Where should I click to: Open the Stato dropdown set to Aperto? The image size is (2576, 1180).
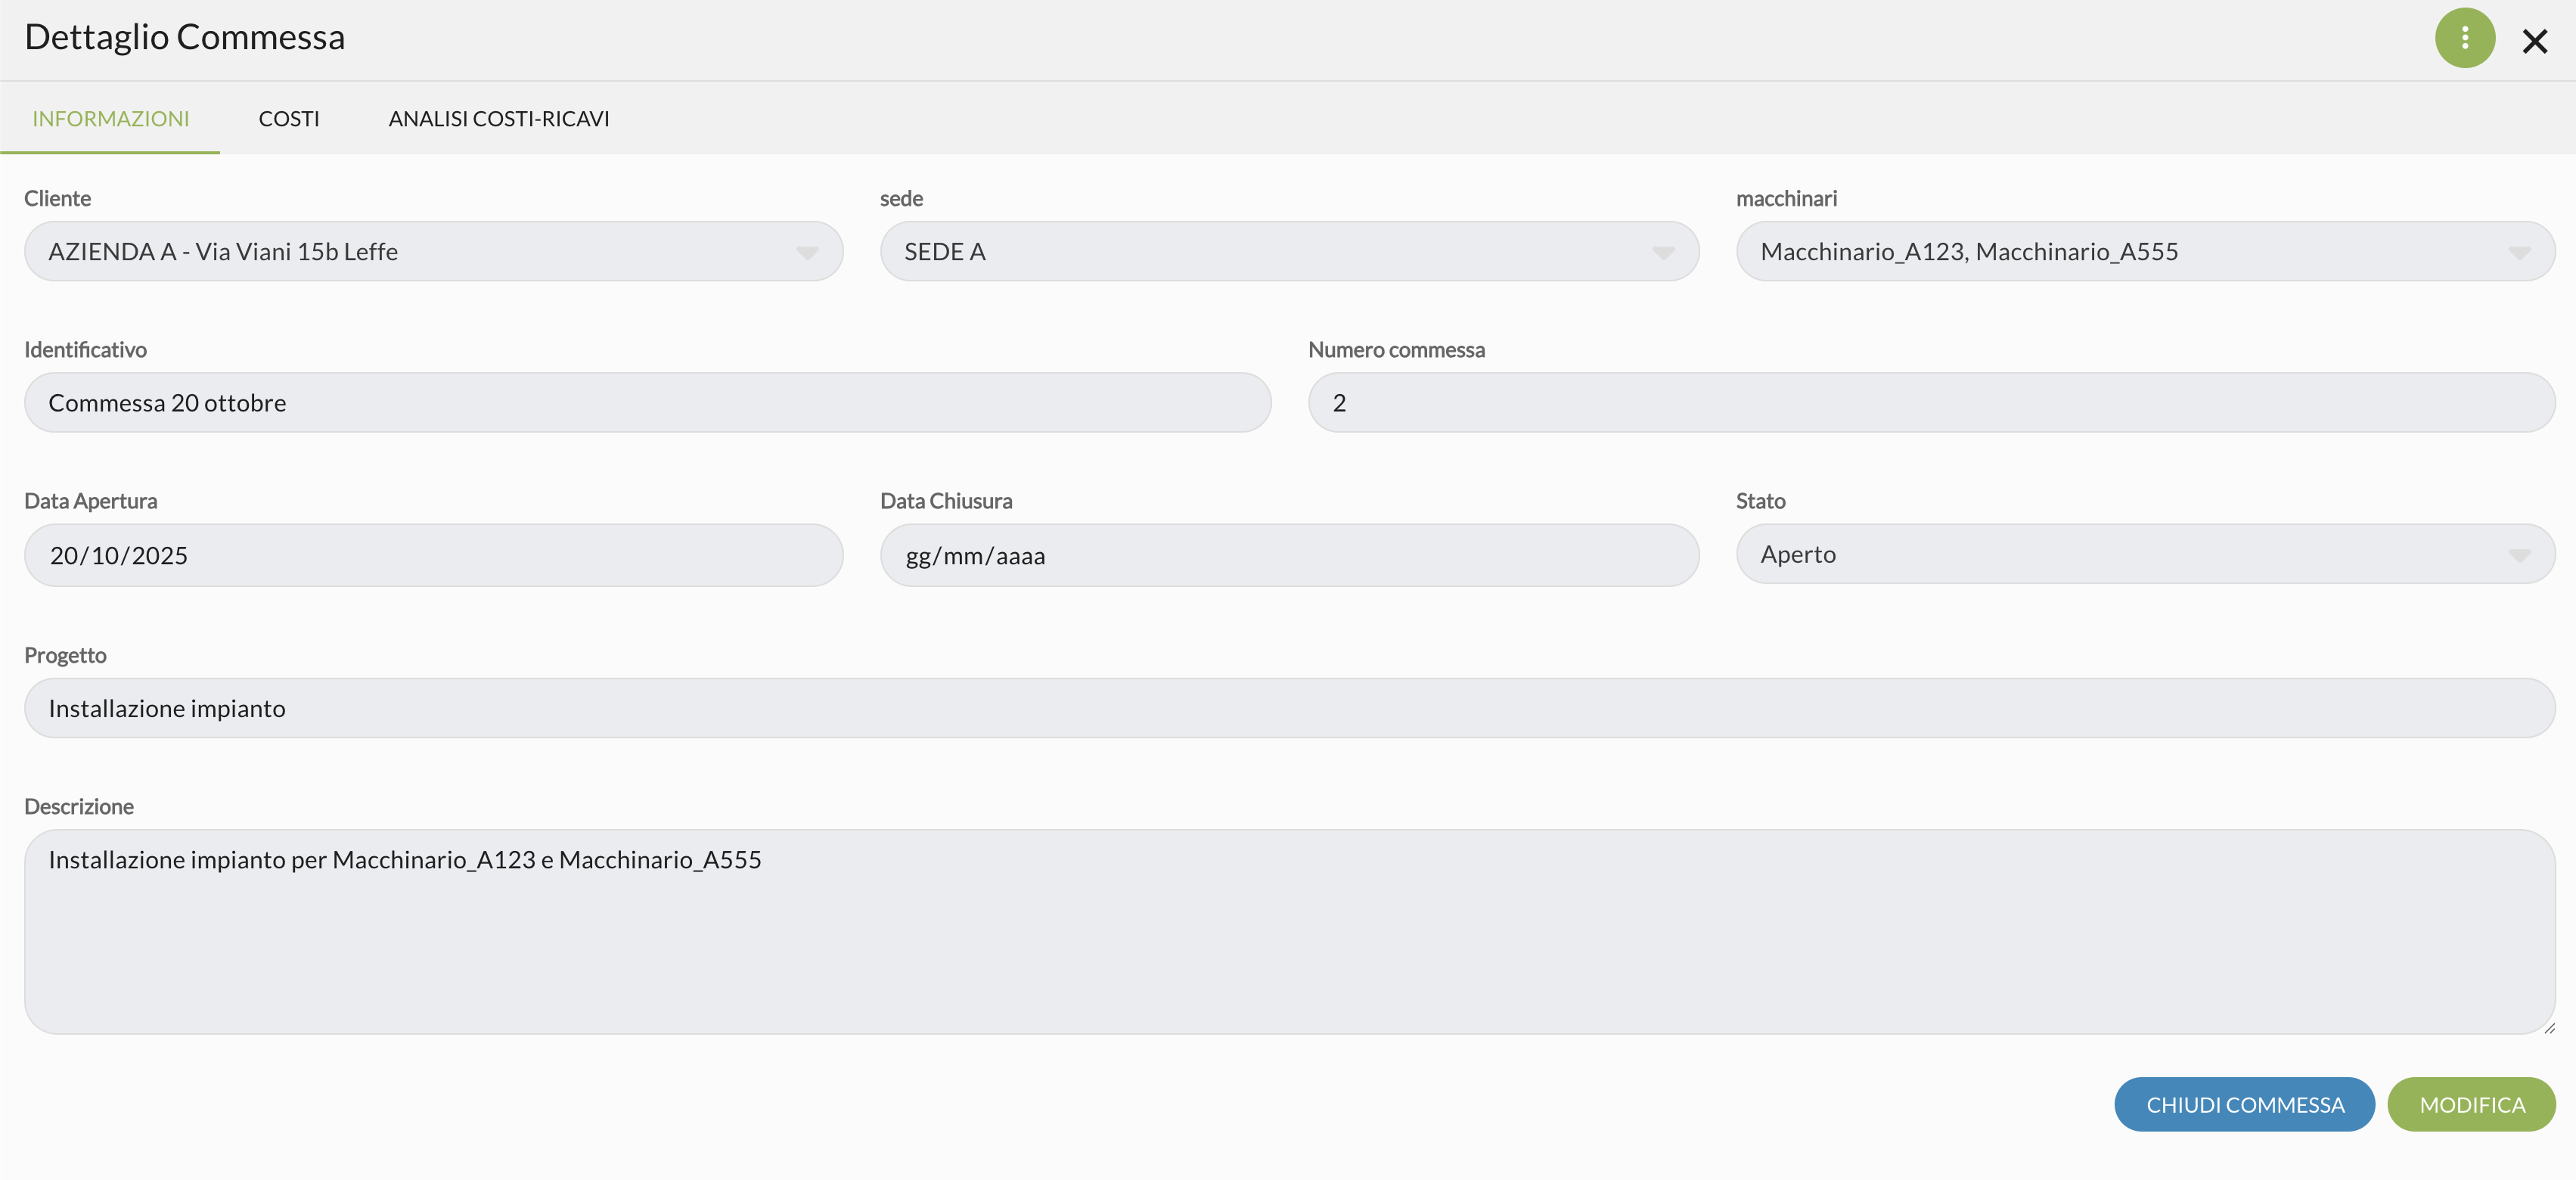point(2144,554)
